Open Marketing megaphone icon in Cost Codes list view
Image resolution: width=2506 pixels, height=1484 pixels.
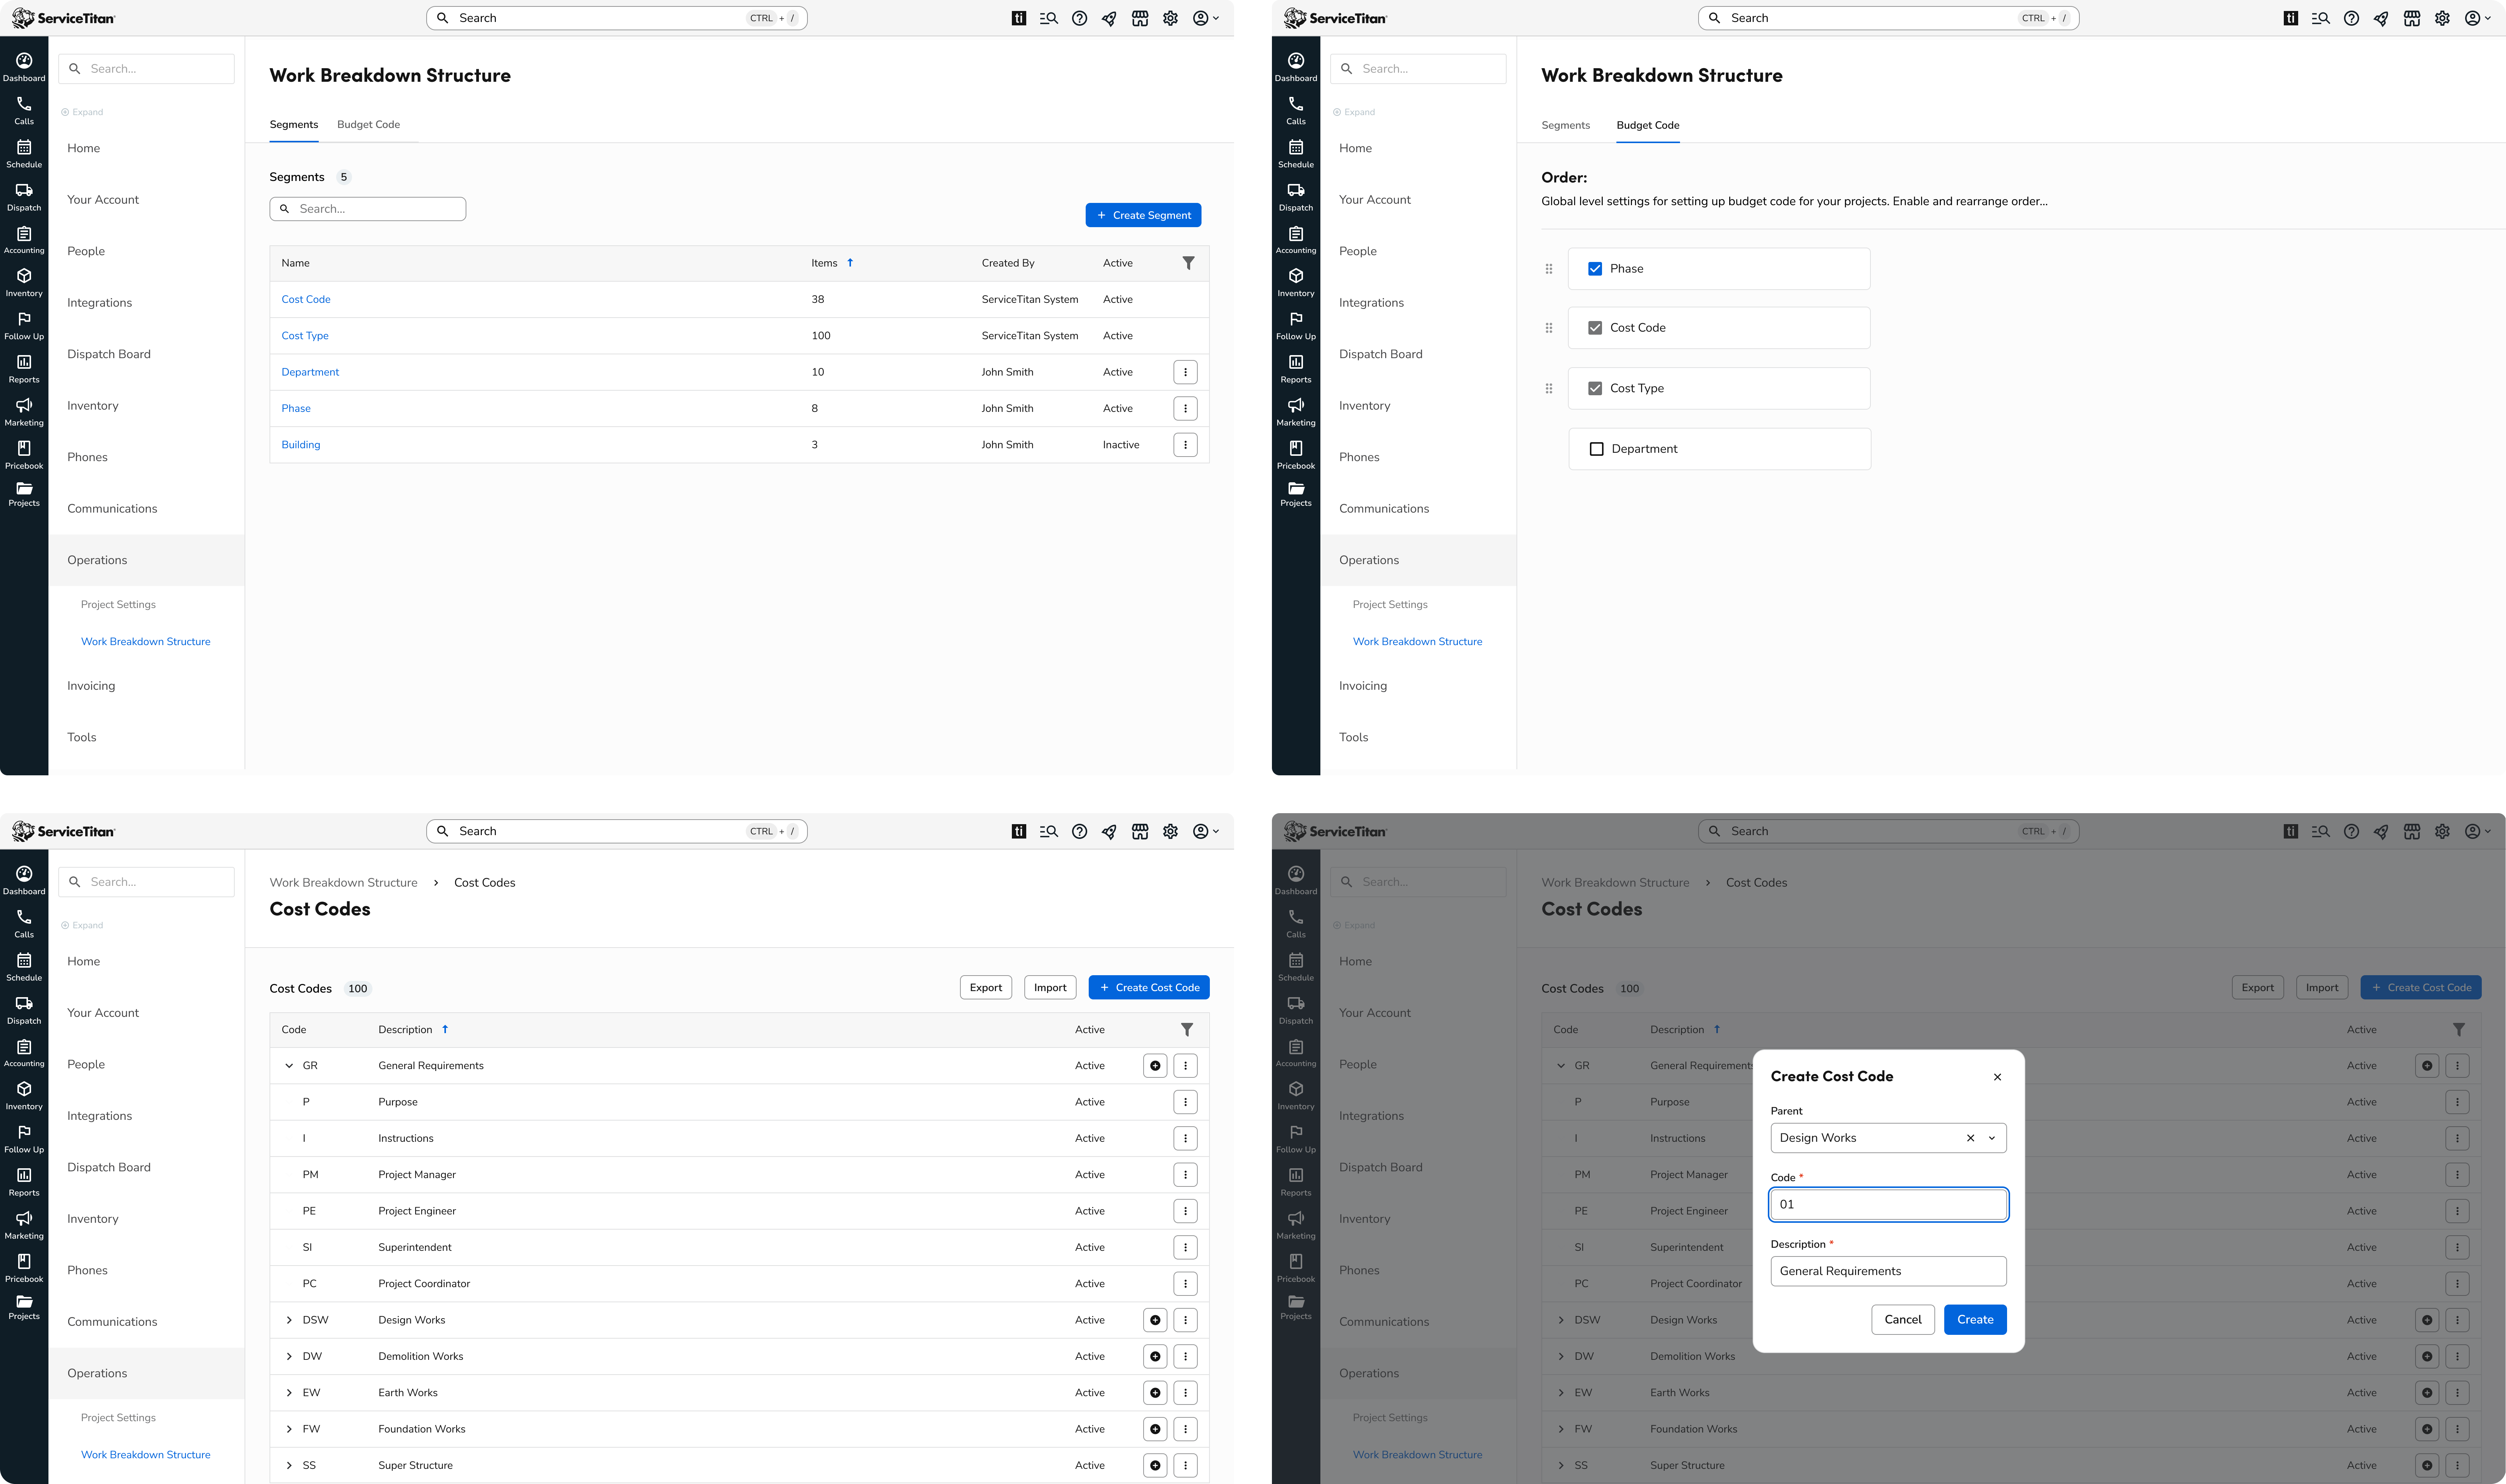(24, 1218)
